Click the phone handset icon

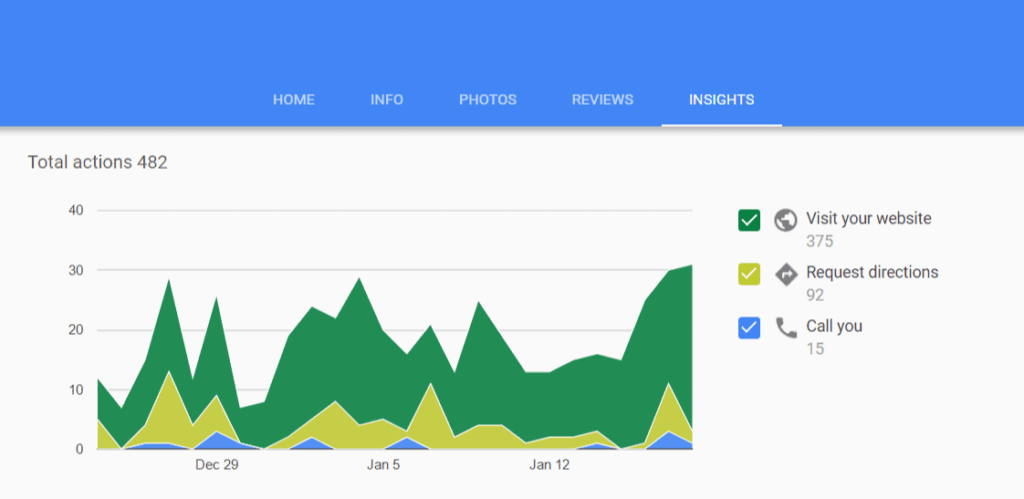pos(786,327)
